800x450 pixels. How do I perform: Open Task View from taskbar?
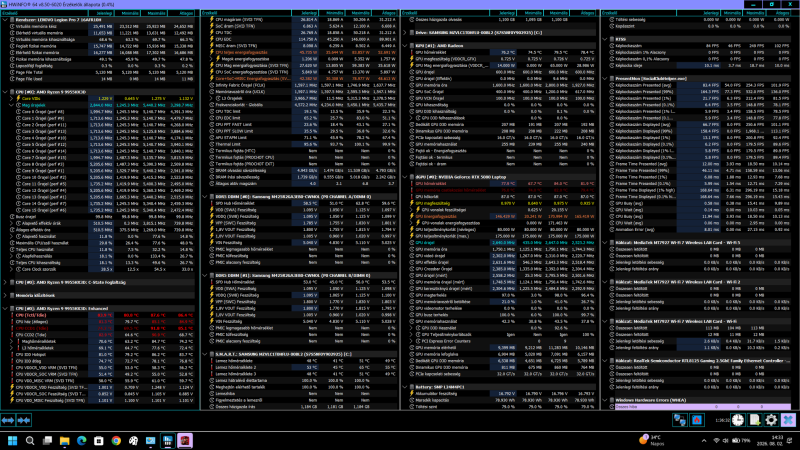click(47, 440)
